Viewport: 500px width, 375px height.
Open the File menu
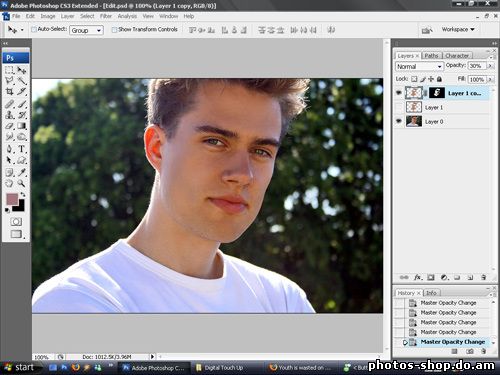(x=16, y=16)
